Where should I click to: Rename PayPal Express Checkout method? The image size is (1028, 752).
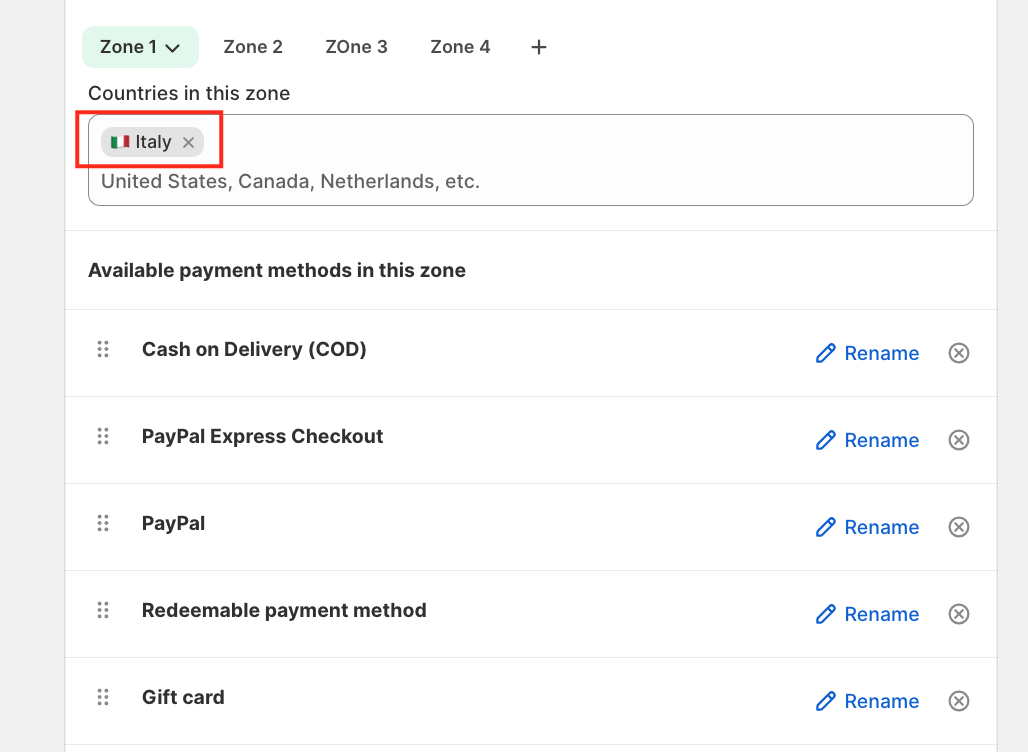867,440
